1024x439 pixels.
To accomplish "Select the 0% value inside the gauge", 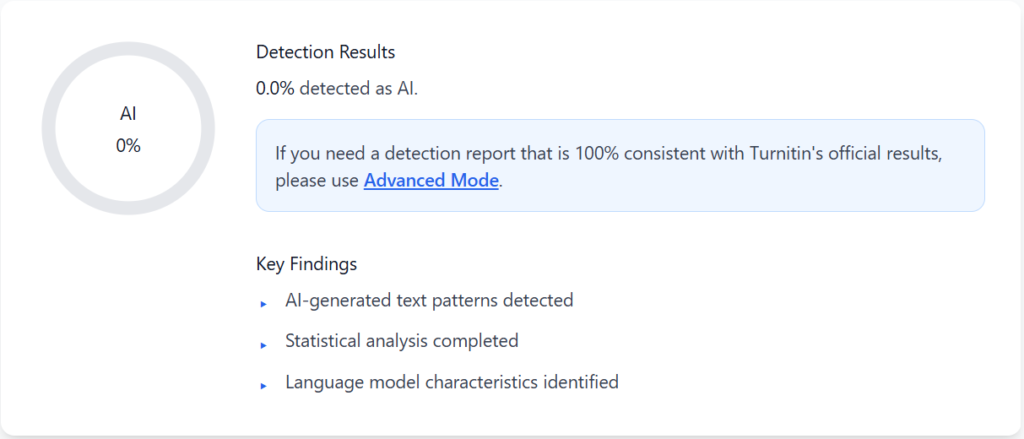I will coord(128,146).
